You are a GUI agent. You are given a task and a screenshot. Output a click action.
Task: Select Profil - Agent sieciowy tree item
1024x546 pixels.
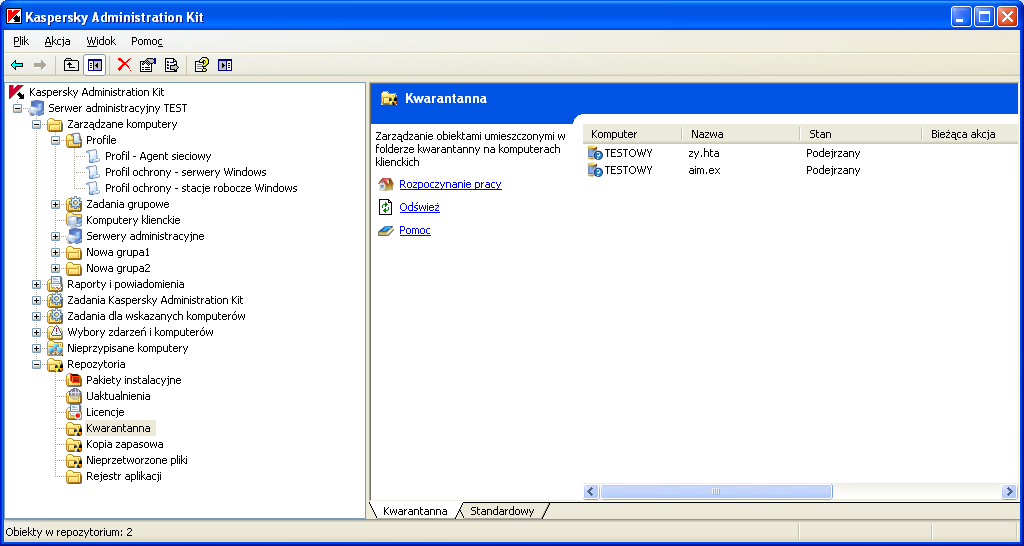(158, 156)
